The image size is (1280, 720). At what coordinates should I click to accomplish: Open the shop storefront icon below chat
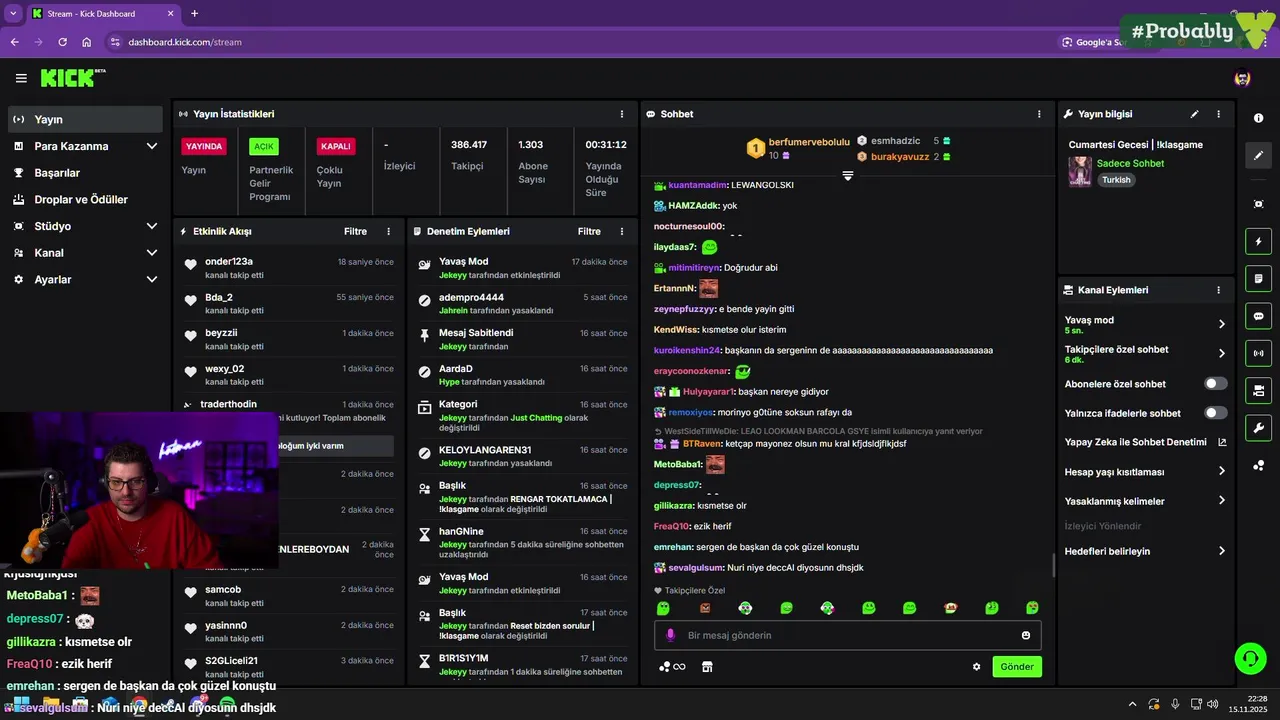click(707, 667)
